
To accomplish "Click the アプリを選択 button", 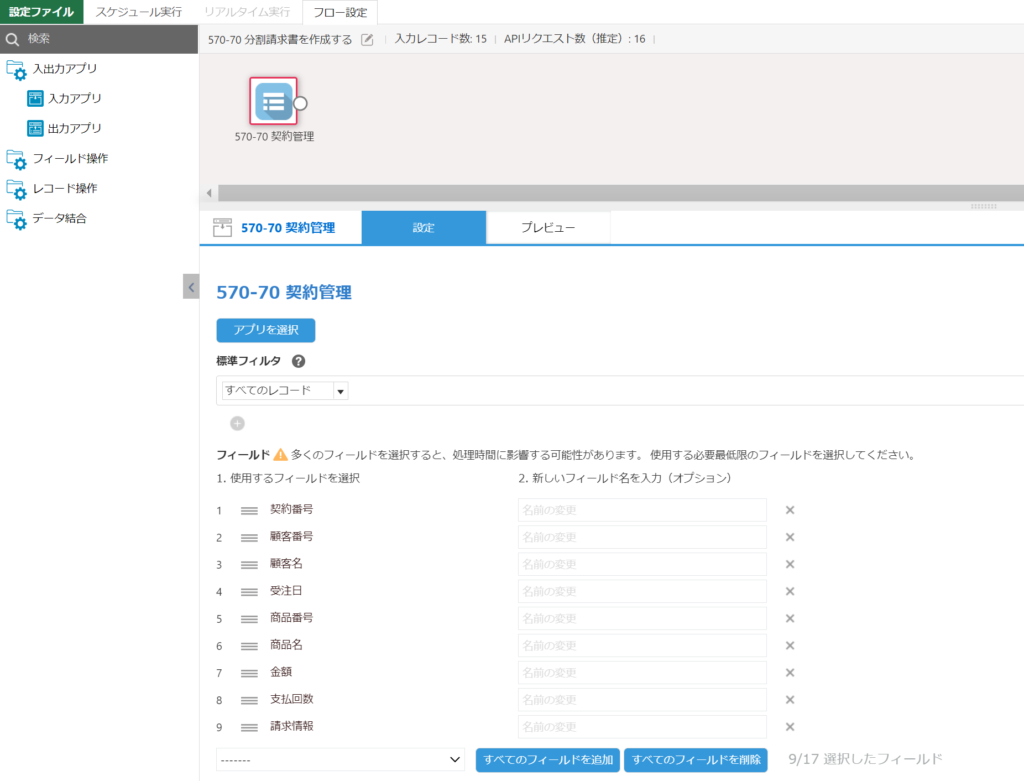I will coord(265,330).
